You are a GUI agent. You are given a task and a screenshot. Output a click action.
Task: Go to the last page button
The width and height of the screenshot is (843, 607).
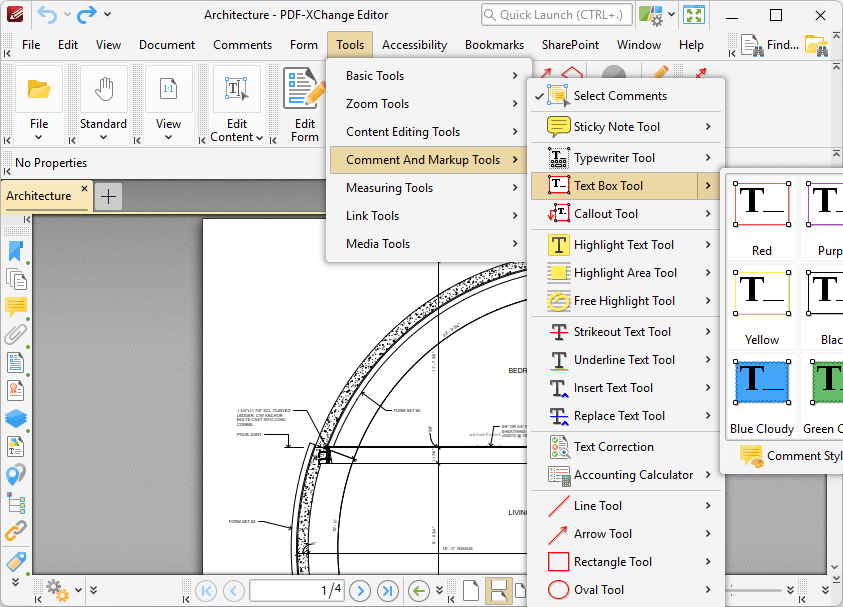coord(388,591)
